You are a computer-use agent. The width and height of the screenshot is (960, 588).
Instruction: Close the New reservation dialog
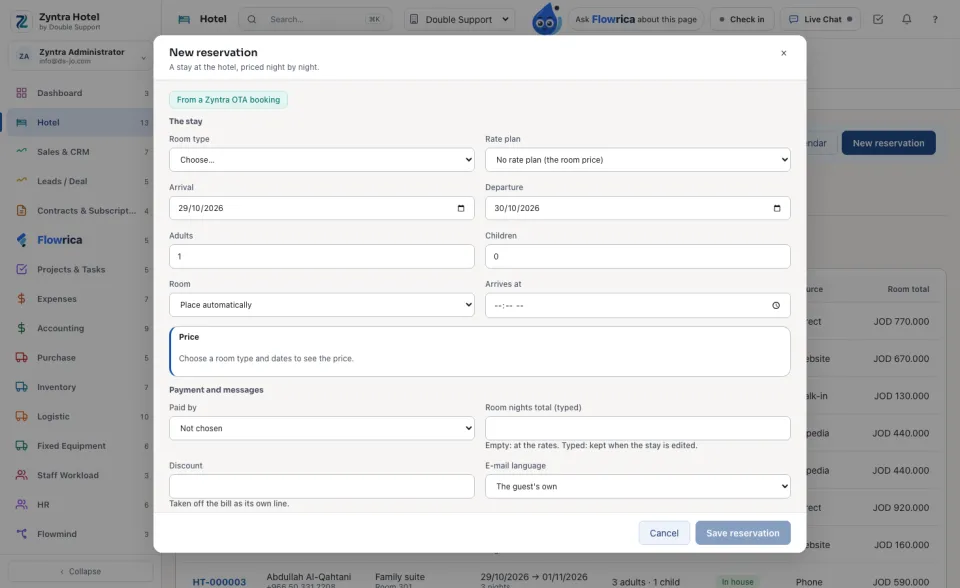[x=784, y=53]
